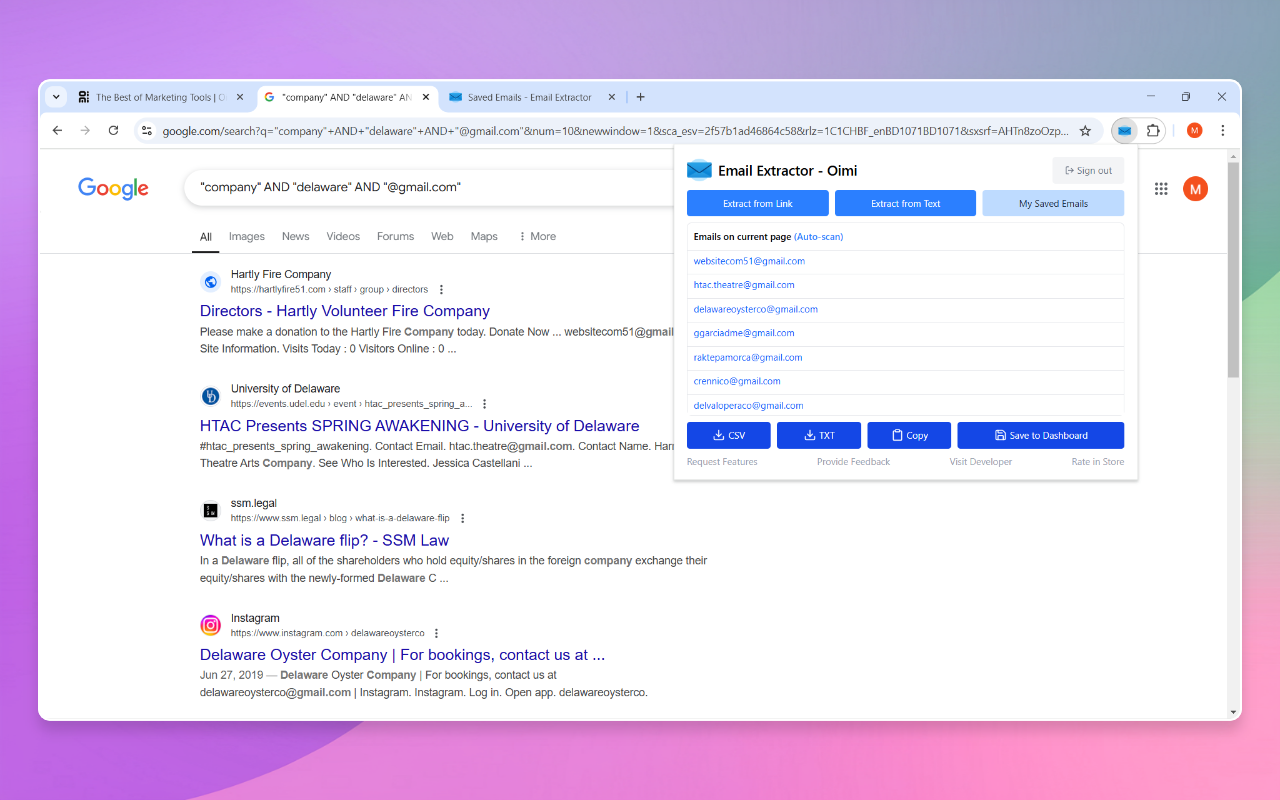The width and height of the screenshot is (1280, 800).
Task: Open the Chrome profile avatar in toolbar
Action: click(1194, 131)
